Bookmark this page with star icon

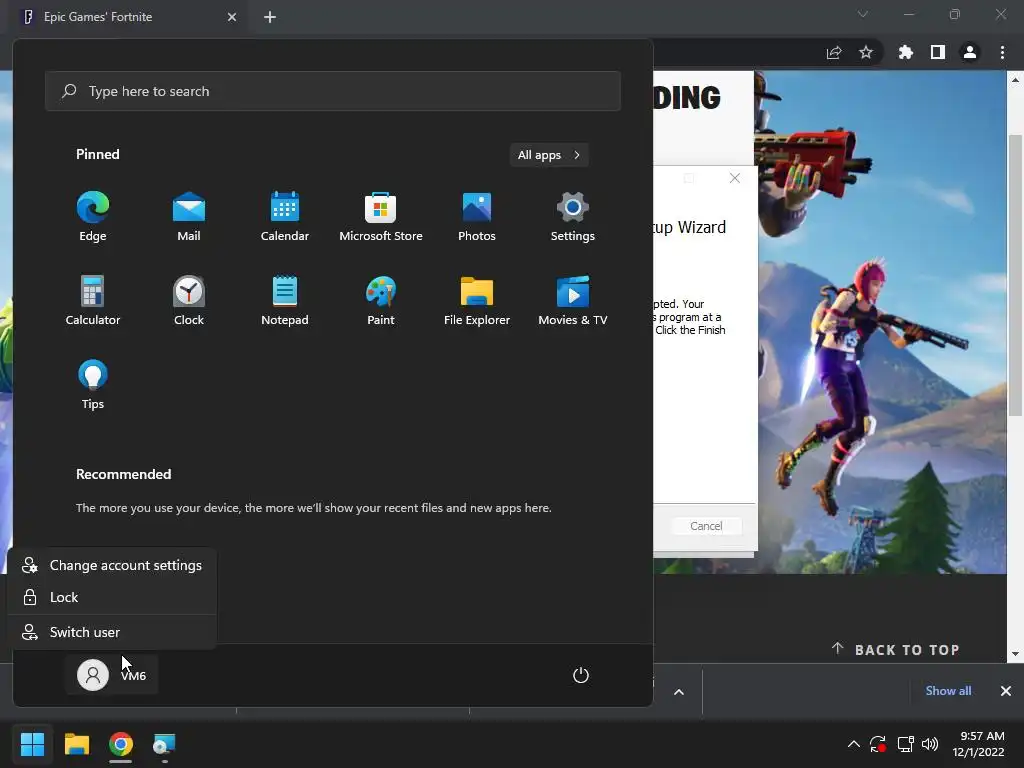pyautogui.click(x=866, y=52)
